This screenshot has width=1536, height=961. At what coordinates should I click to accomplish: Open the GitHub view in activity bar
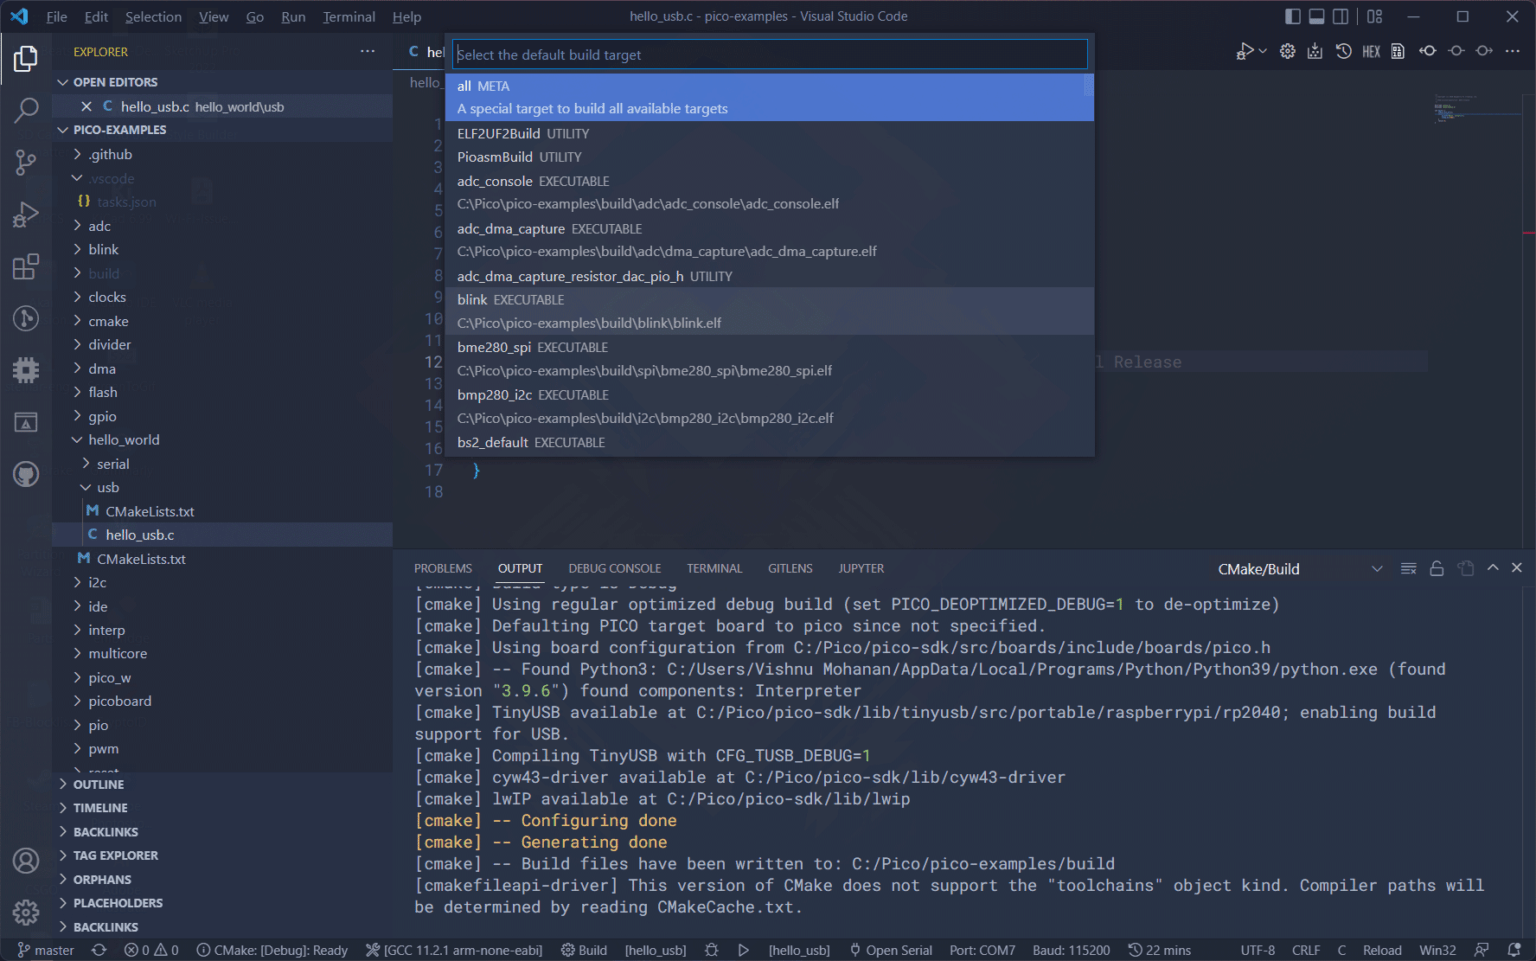click(x=26, y=474)
